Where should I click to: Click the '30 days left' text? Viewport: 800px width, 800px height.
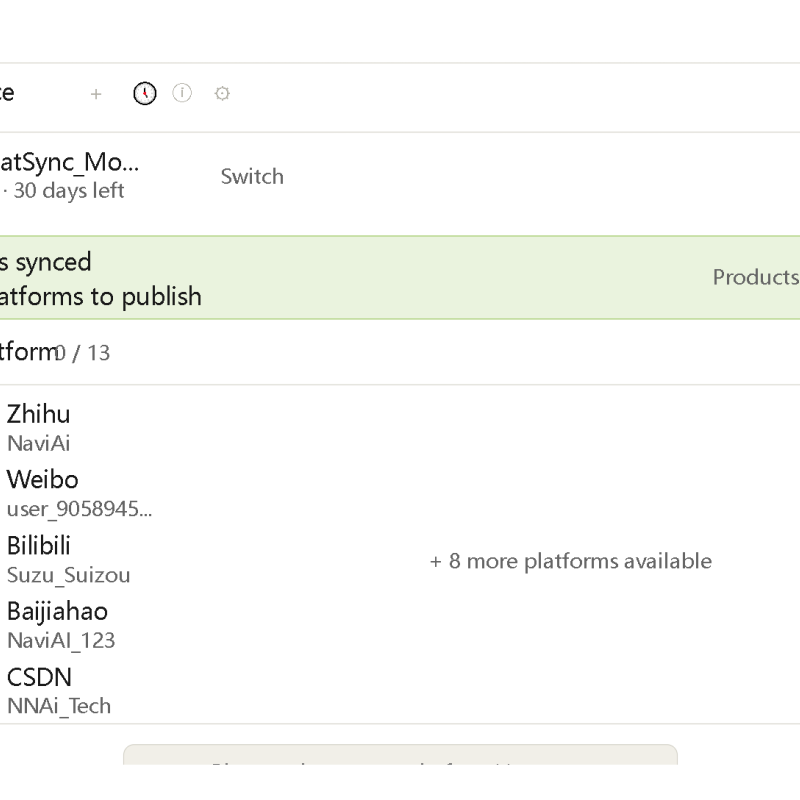[x=68, y=191]
